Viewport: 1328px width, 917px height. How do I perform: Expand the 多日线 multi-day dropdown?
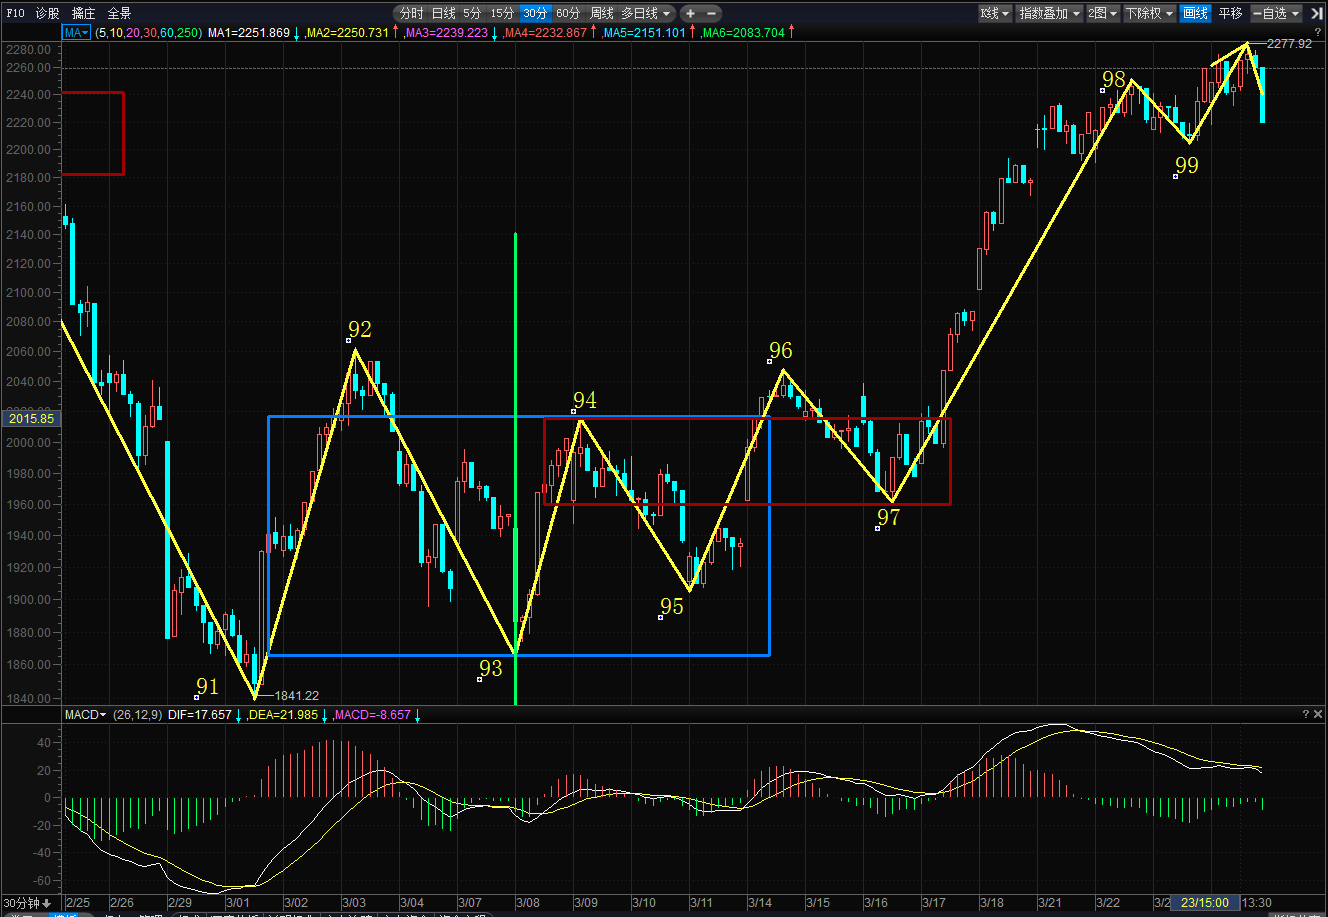[646, 13]
